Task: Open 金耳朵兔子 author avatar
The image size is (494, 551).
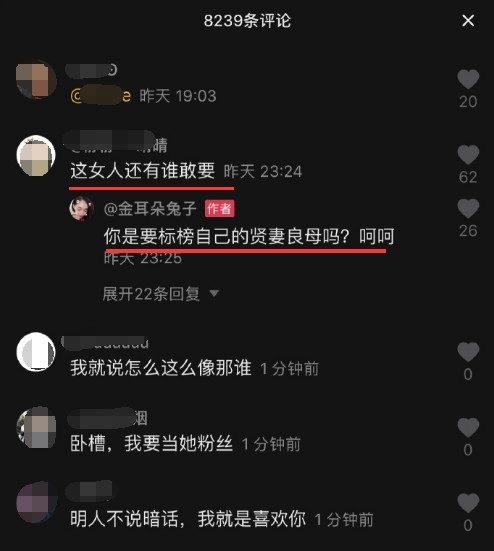Action: [82, 208]
